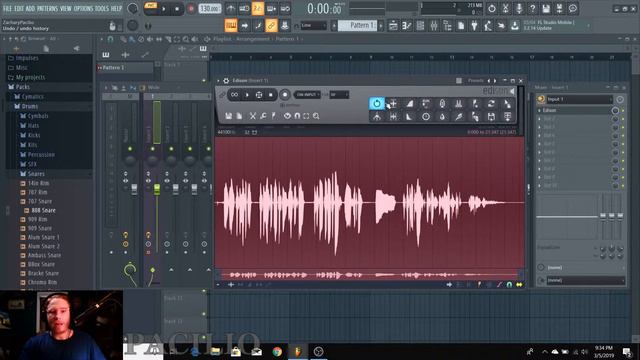The width and height of the screenshot is (640, 360).
Task: Click Edison brush clean-up icon
Action: tap(458, 117)
